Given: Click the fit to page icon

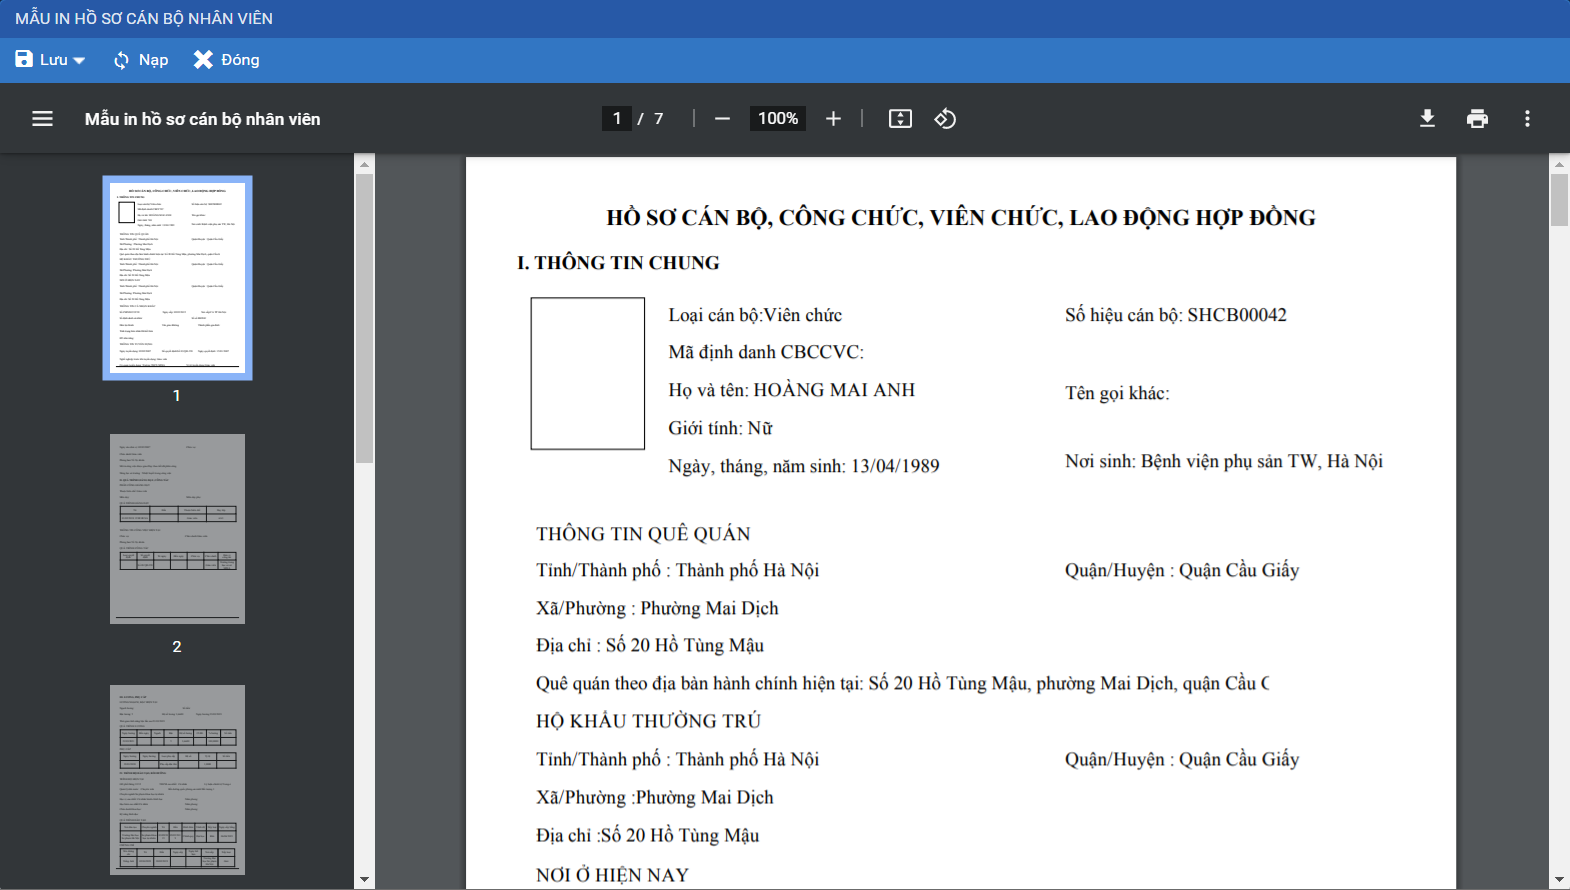Looking at the screenshot, I should 900,119.
